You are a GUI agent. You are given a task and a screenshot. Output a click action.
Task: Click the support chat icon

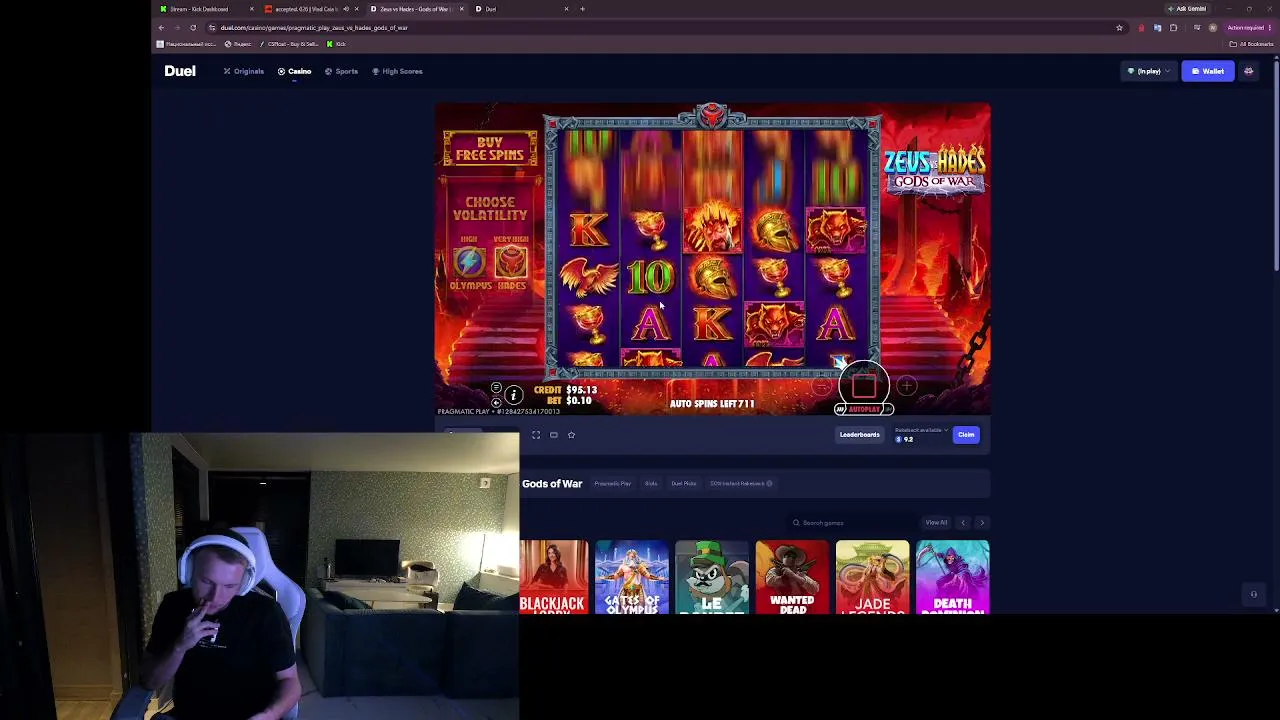pyautogui.click(x=1253, y=594)
